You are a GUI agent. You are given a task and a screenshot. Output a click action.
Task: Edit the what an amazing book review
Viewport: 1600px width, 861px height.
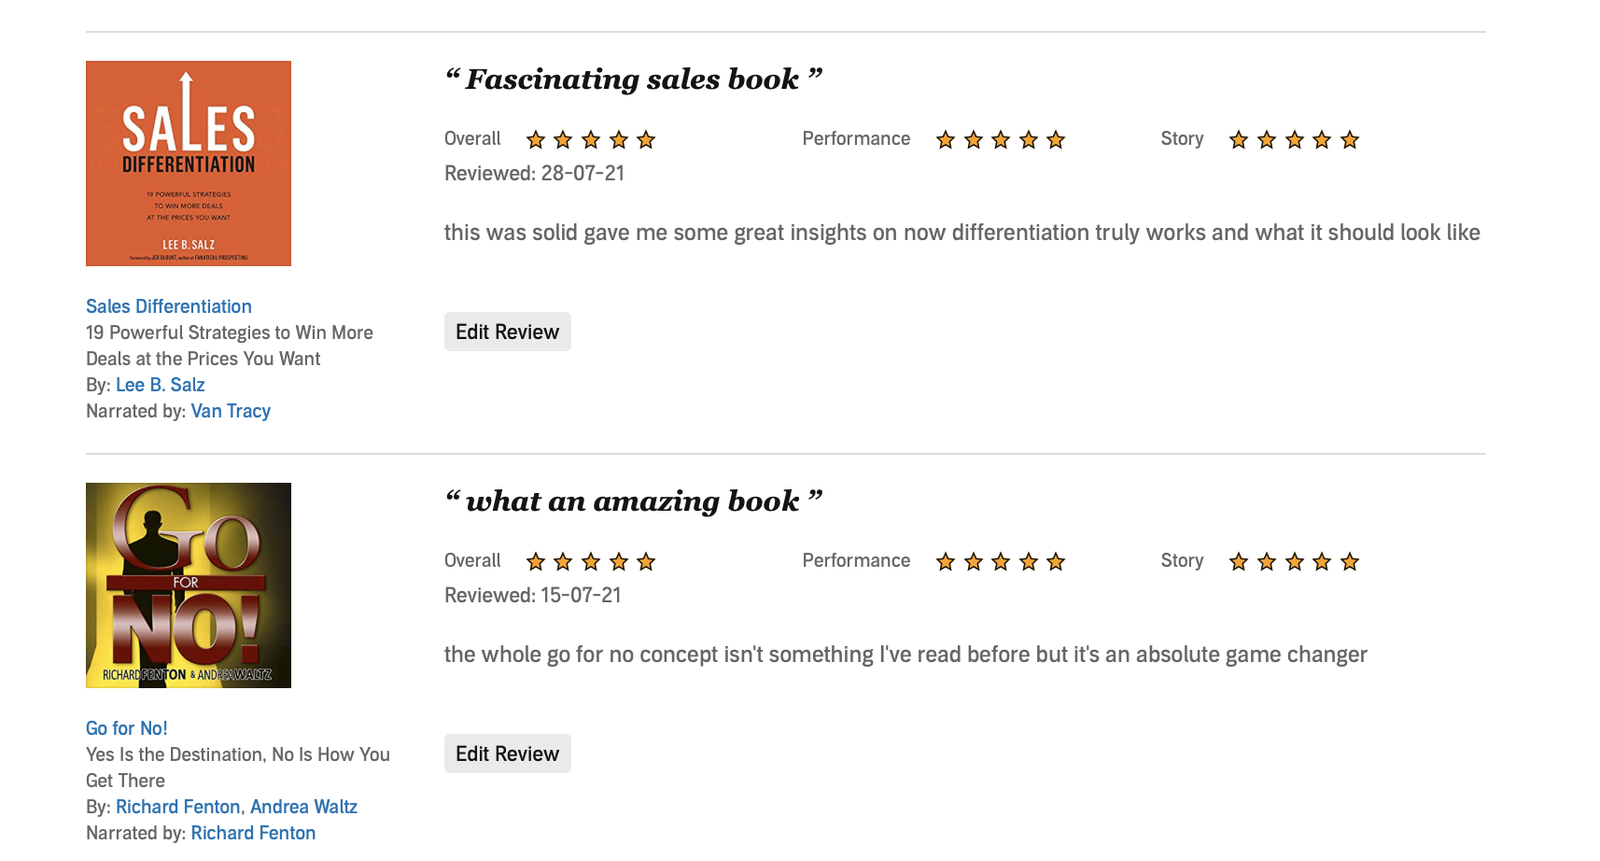pyautogui.click(x=507, y=754)
